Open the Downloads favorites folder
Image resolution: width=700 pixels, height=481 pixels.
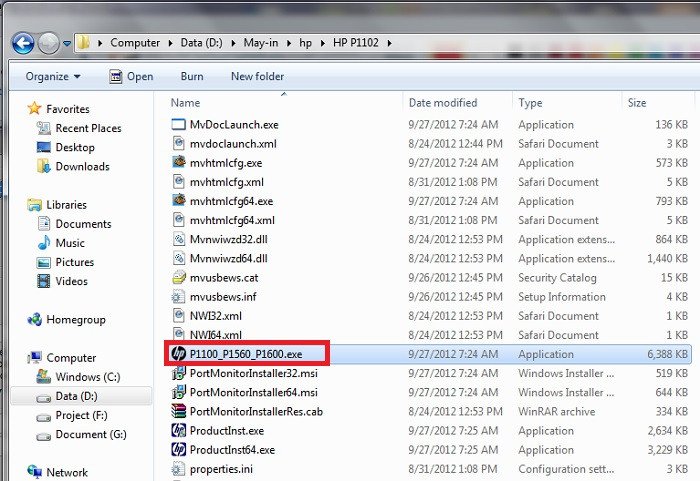(x=82, y=166)
